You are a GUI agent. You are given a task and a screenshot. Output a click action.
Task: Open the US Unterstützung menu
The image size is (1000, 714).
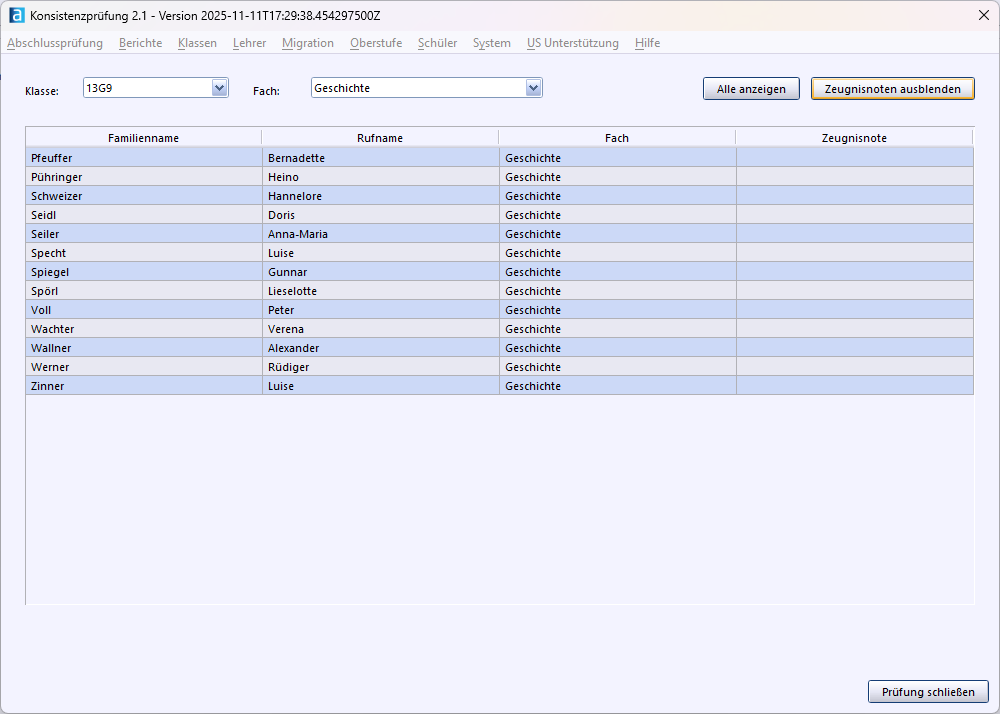point(573,43)
